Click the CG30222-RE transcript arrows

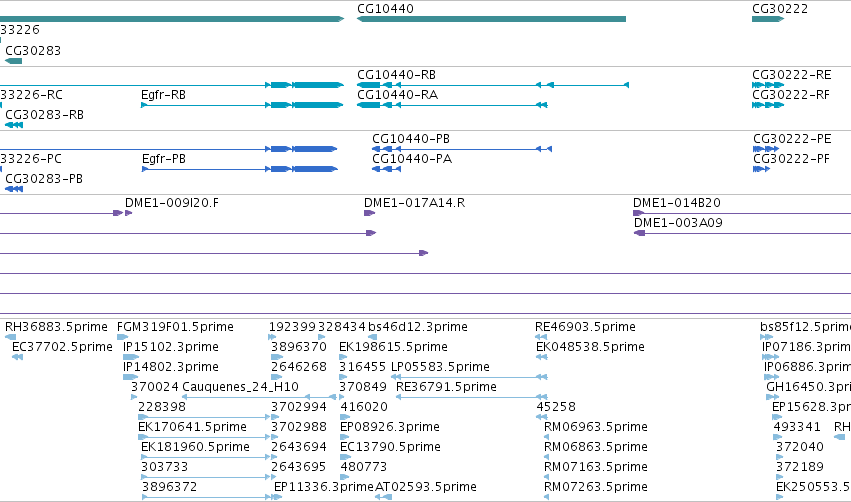768,85
